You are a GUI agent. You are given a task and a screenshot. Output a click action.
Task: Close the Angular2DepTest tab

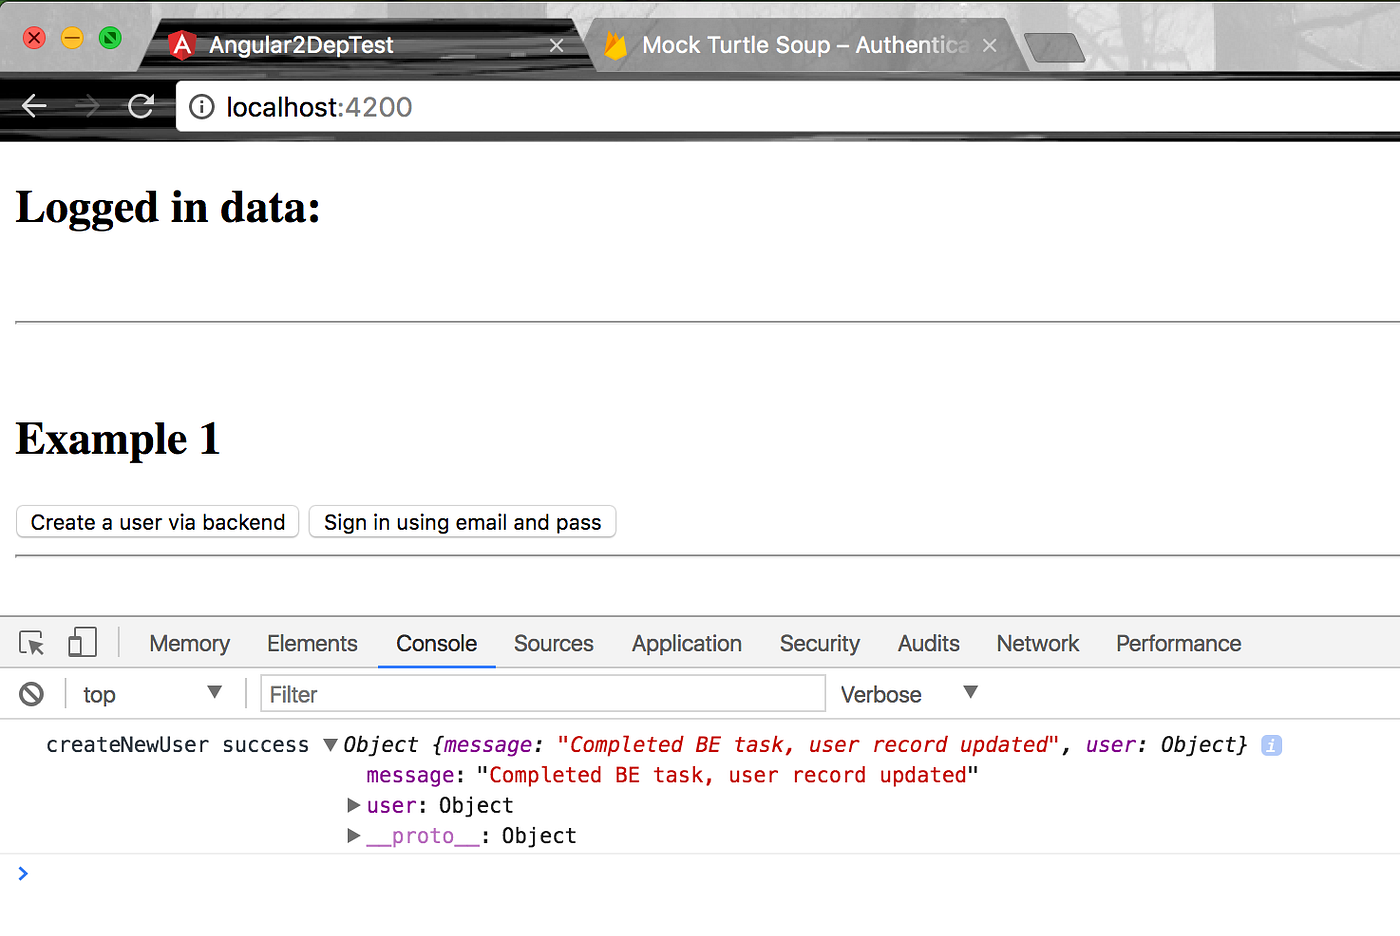(557, 45)
